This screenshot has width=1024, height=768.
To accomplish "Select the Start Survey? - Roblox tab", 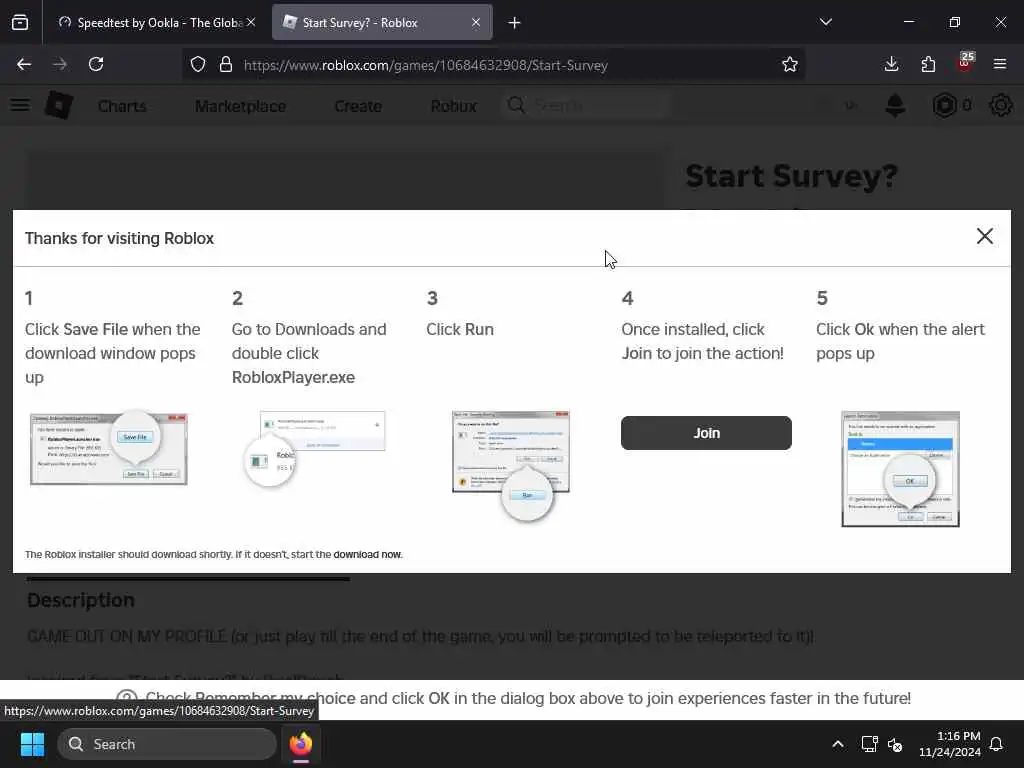I will [x=382, y=22].
